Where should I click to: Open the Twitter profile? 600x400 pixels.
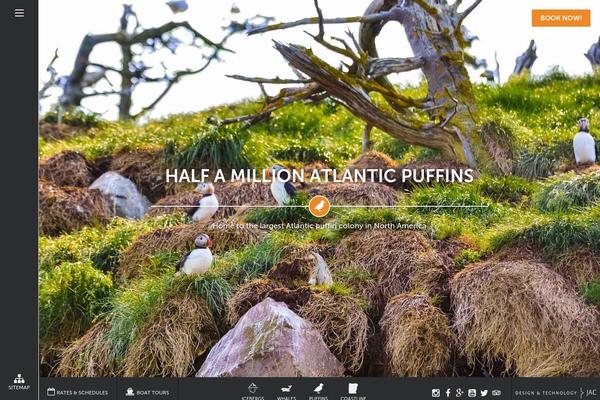pos(484,393)
